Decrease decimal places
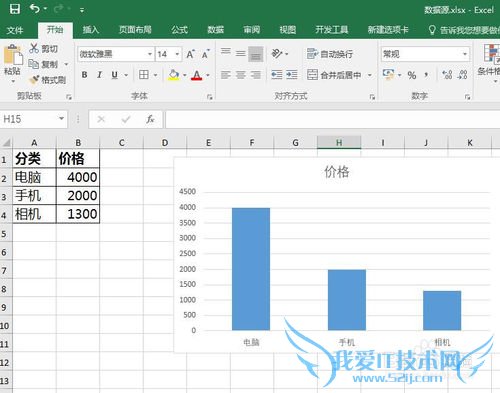500x393 pixels. click(x=463, y=75)
